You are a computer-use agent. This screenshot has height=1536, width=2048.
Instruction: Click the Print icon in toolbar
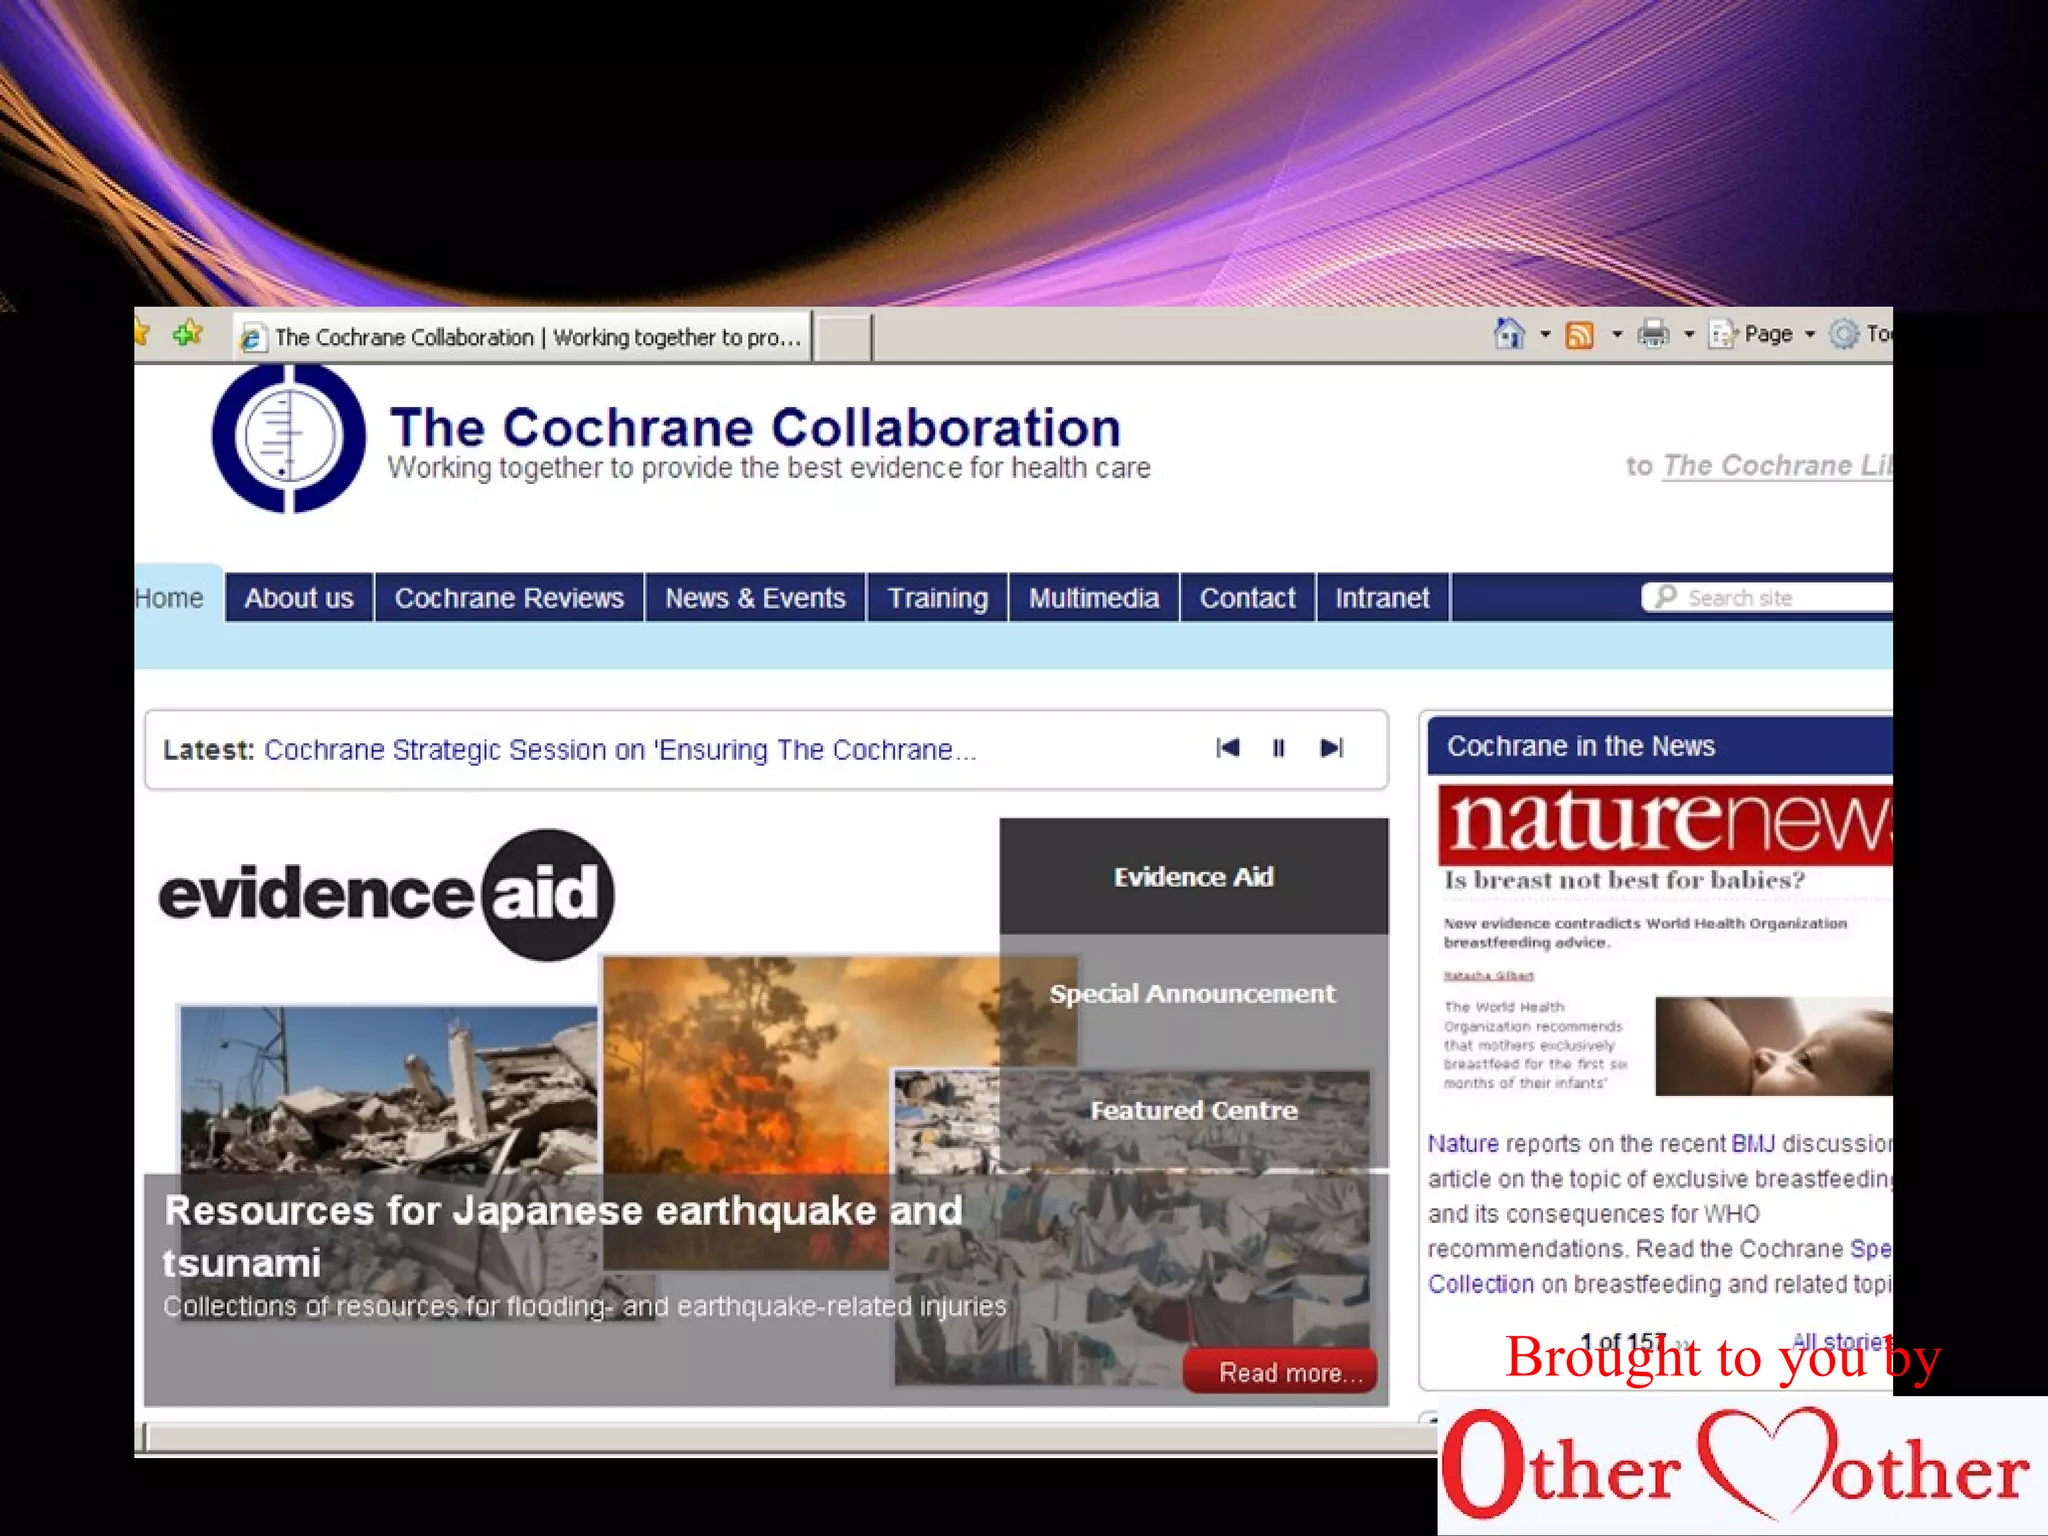click(x=1653, y=334)
